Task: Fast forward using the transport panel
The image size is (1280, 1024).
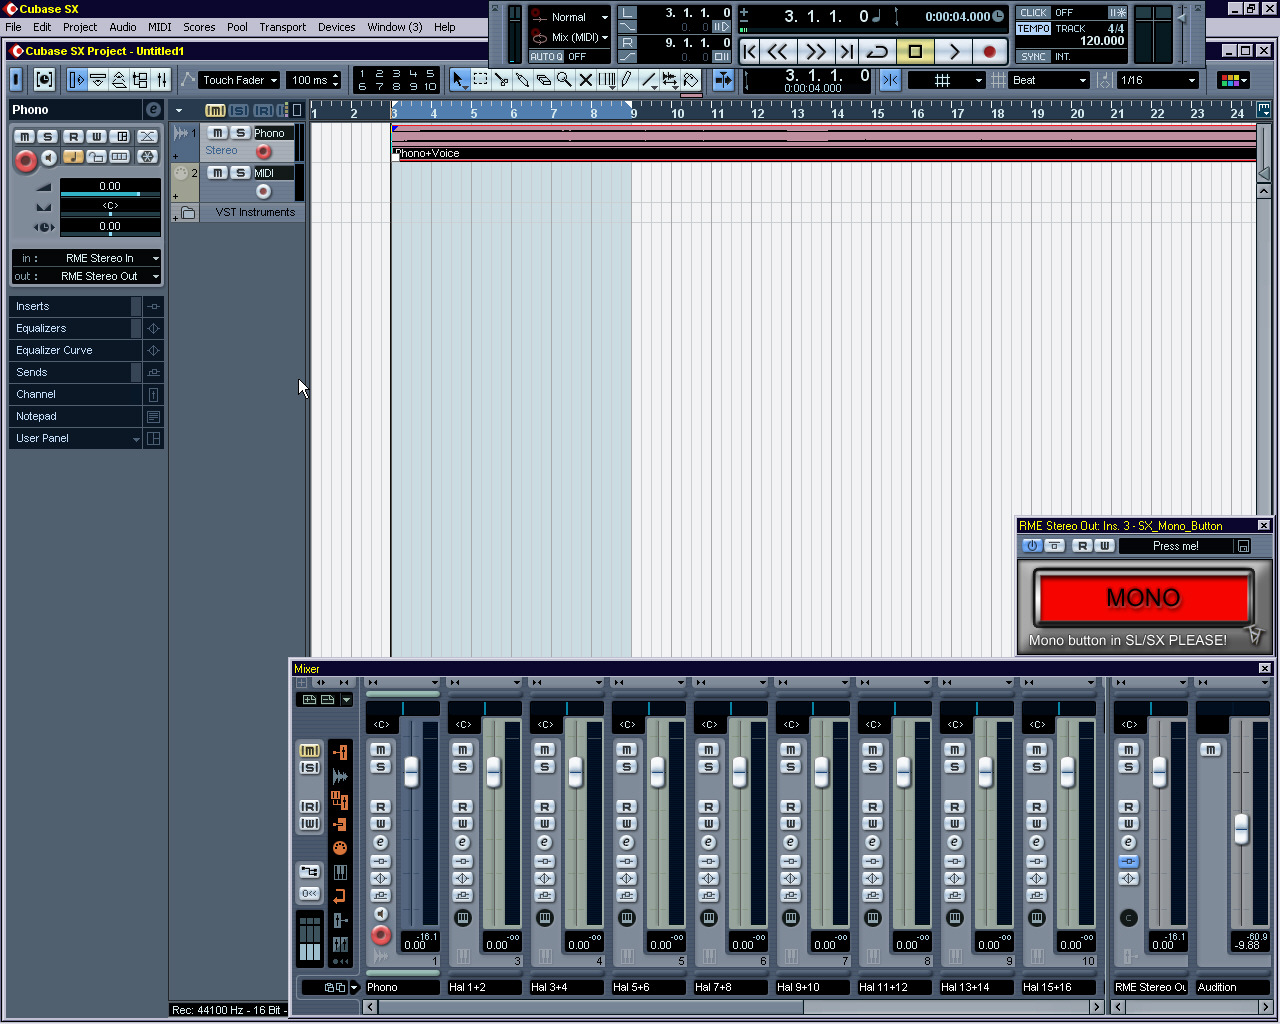Action: pyautogui.click(x=815, y=51)
